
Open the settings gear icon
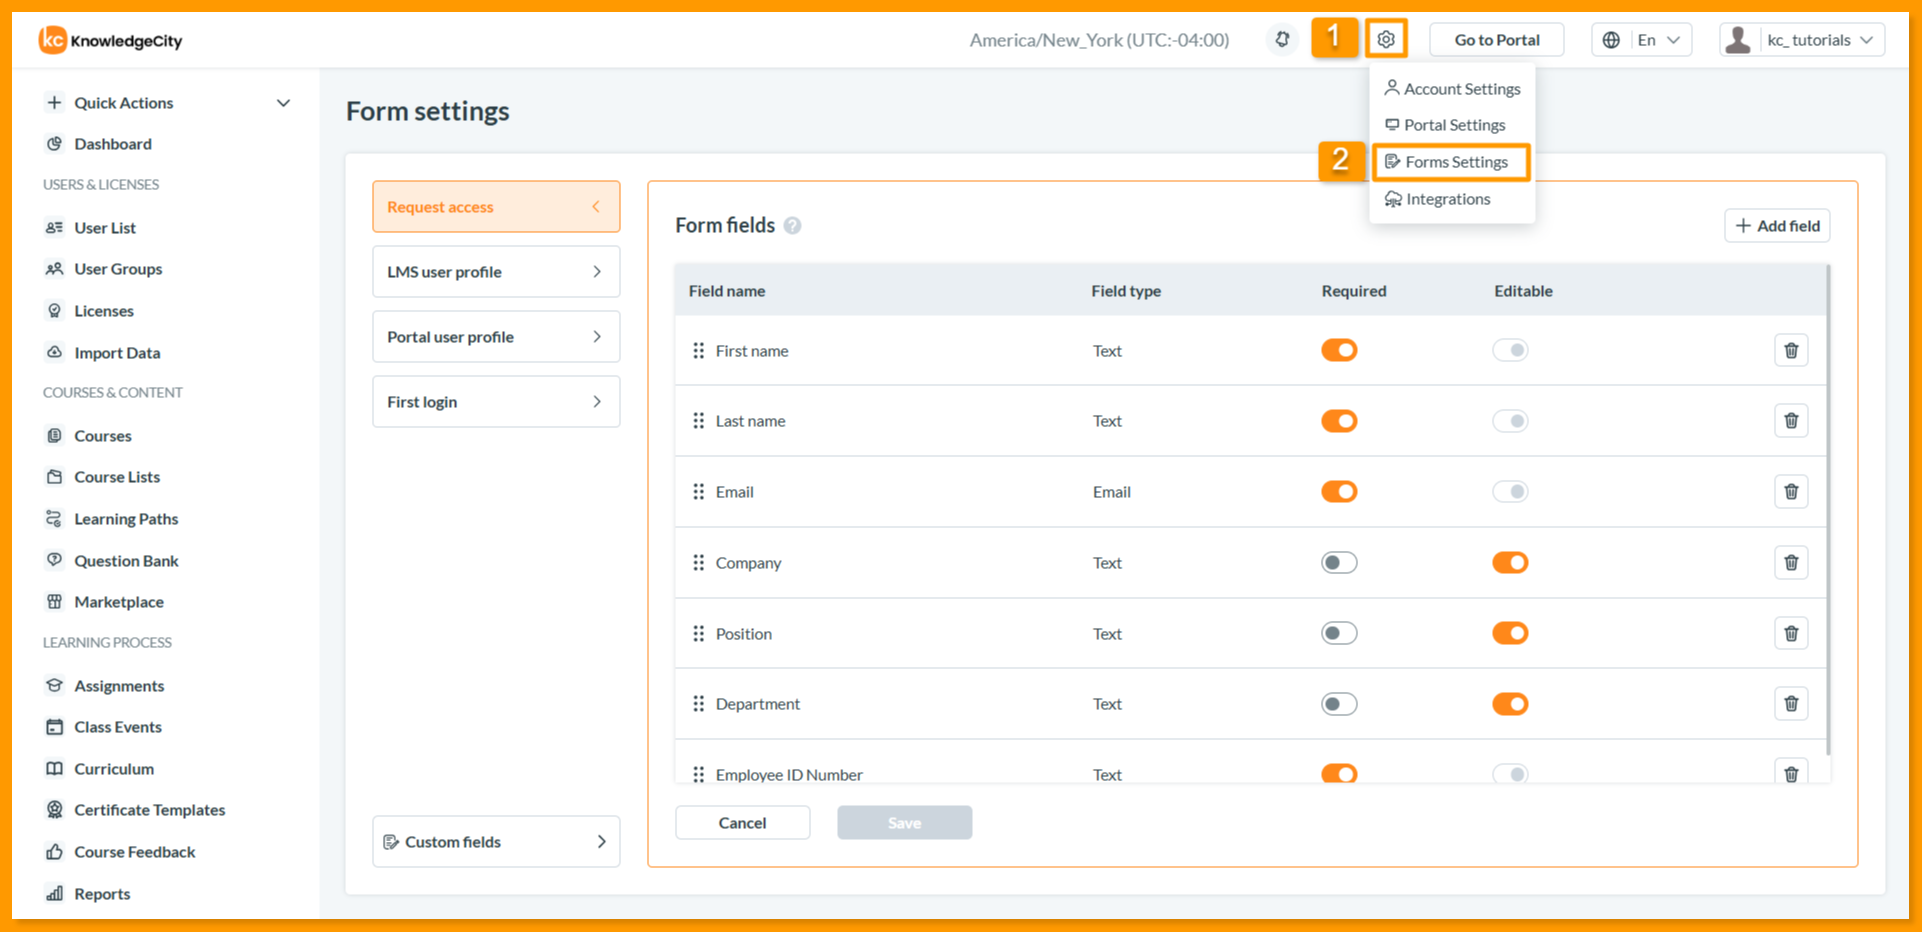(x=1386, y=40)
